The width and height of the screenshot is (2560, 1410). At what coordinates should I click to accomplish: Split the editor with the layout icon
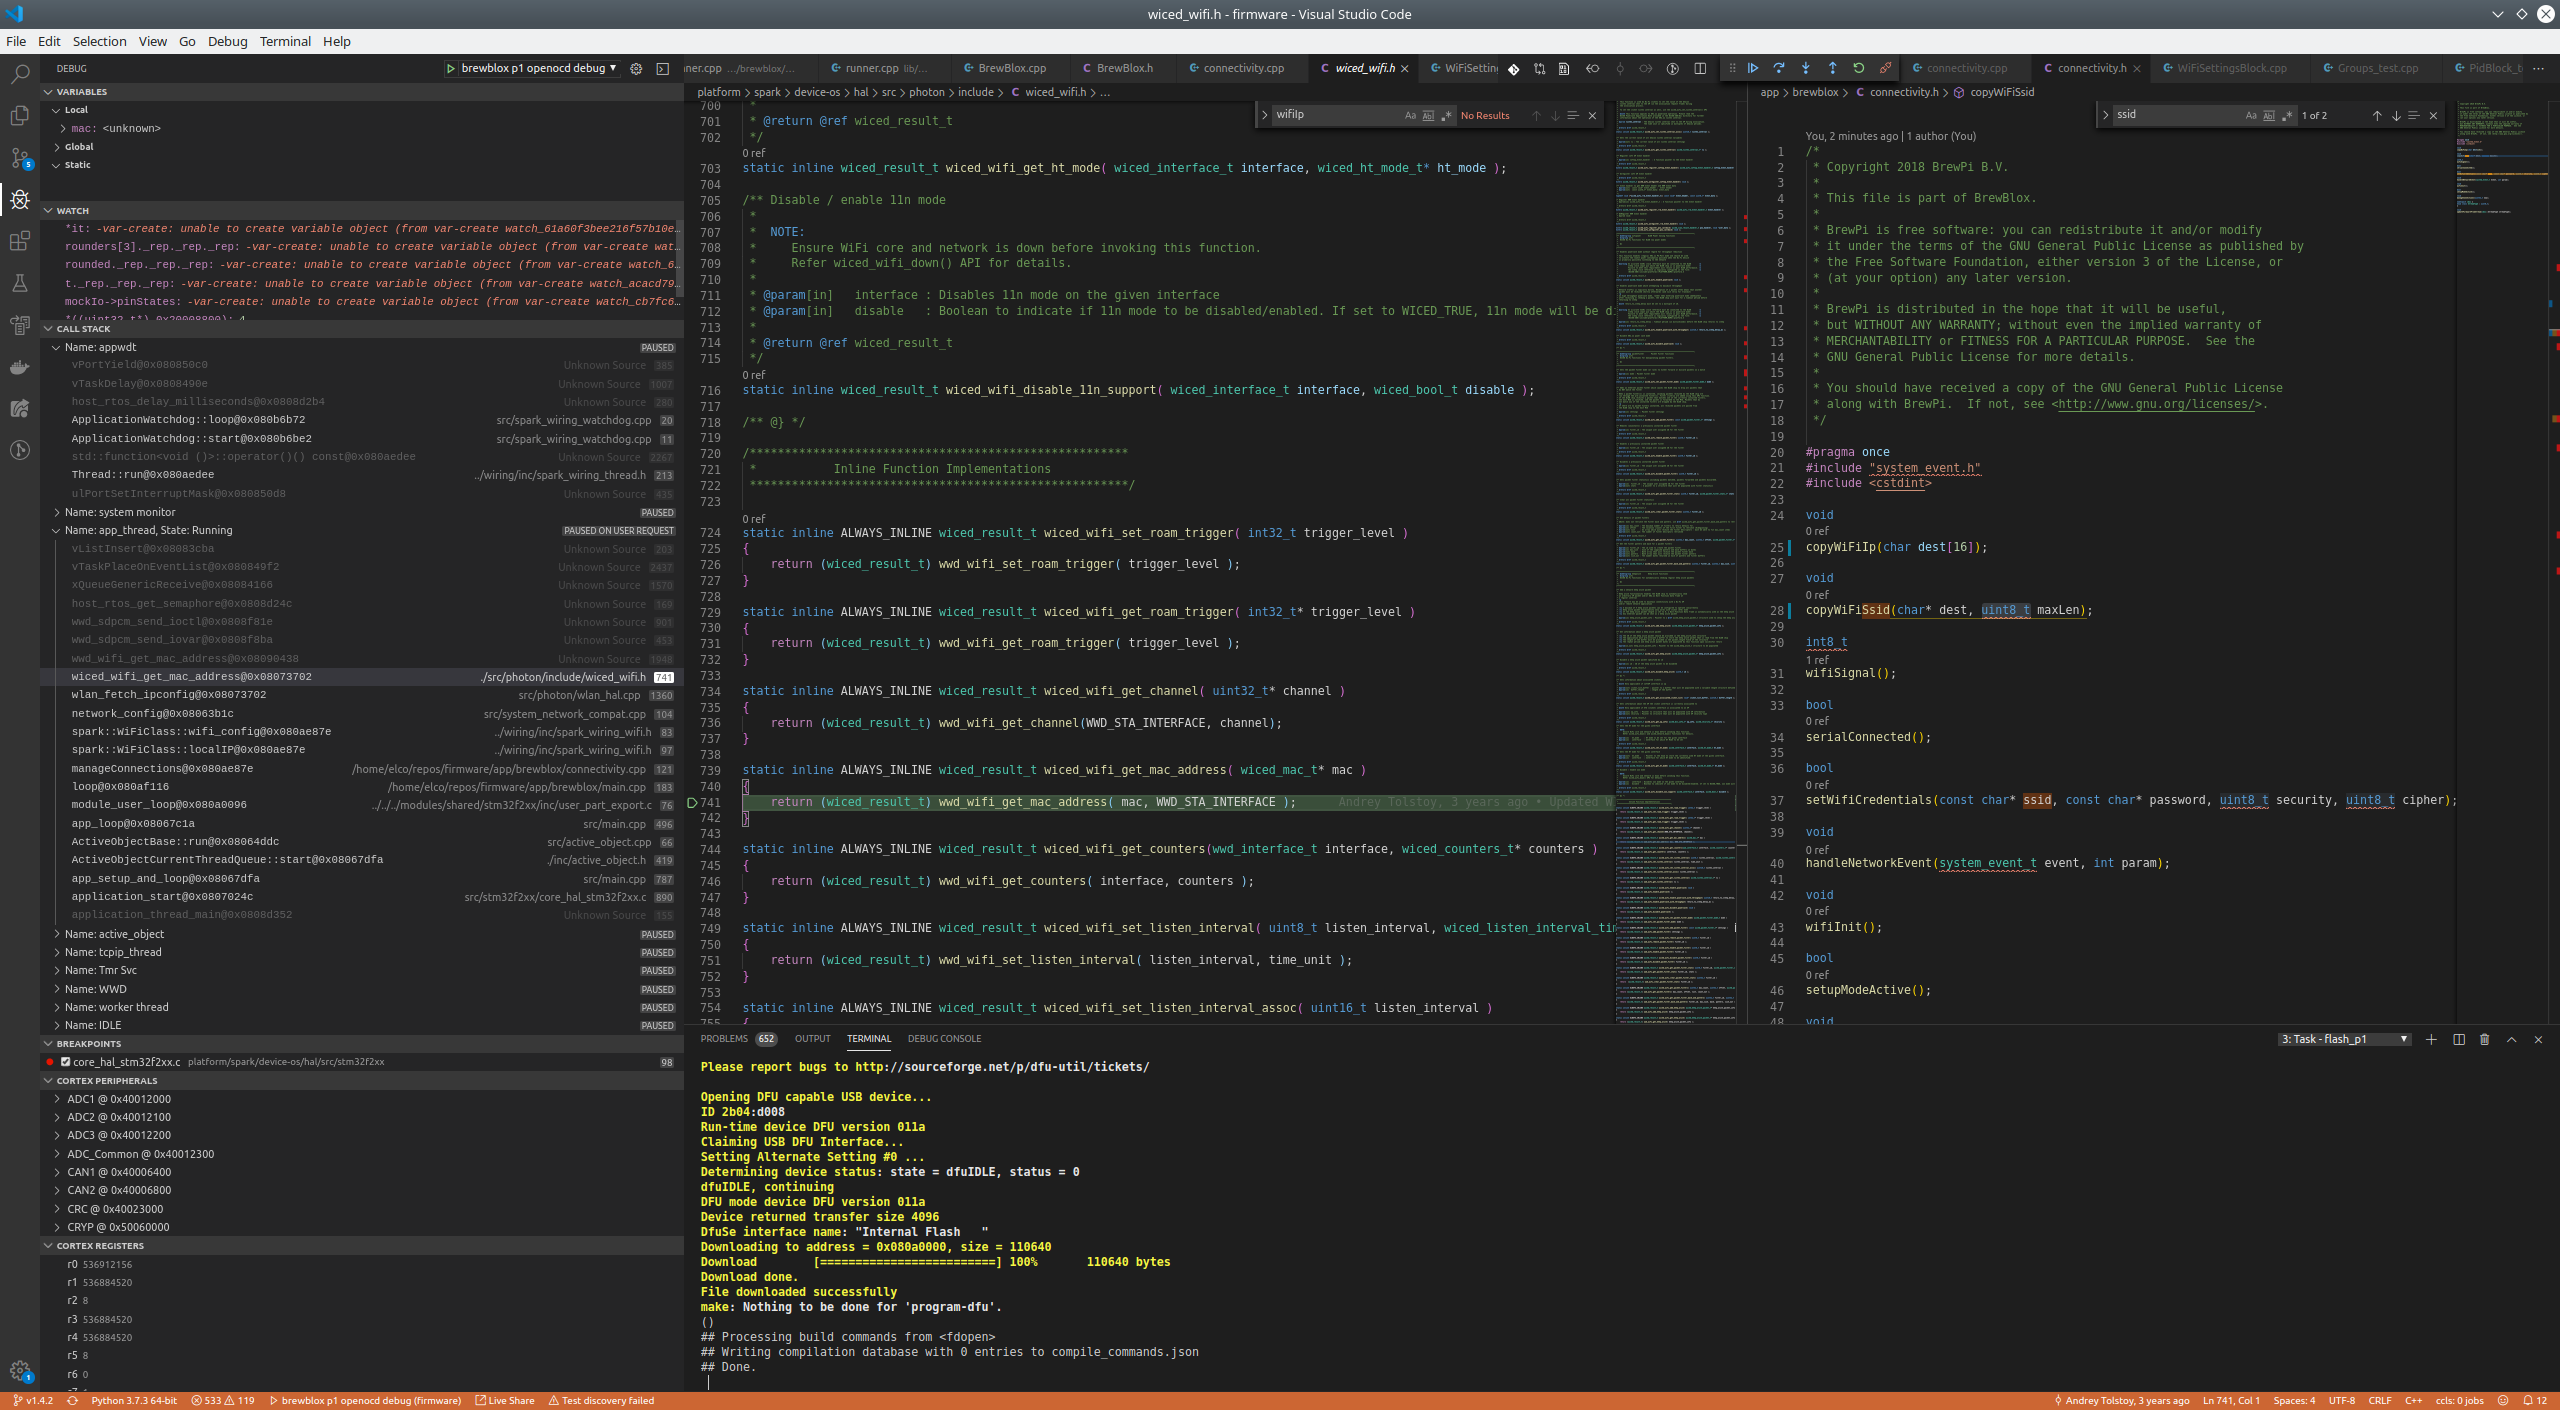tap(1700, 68)
